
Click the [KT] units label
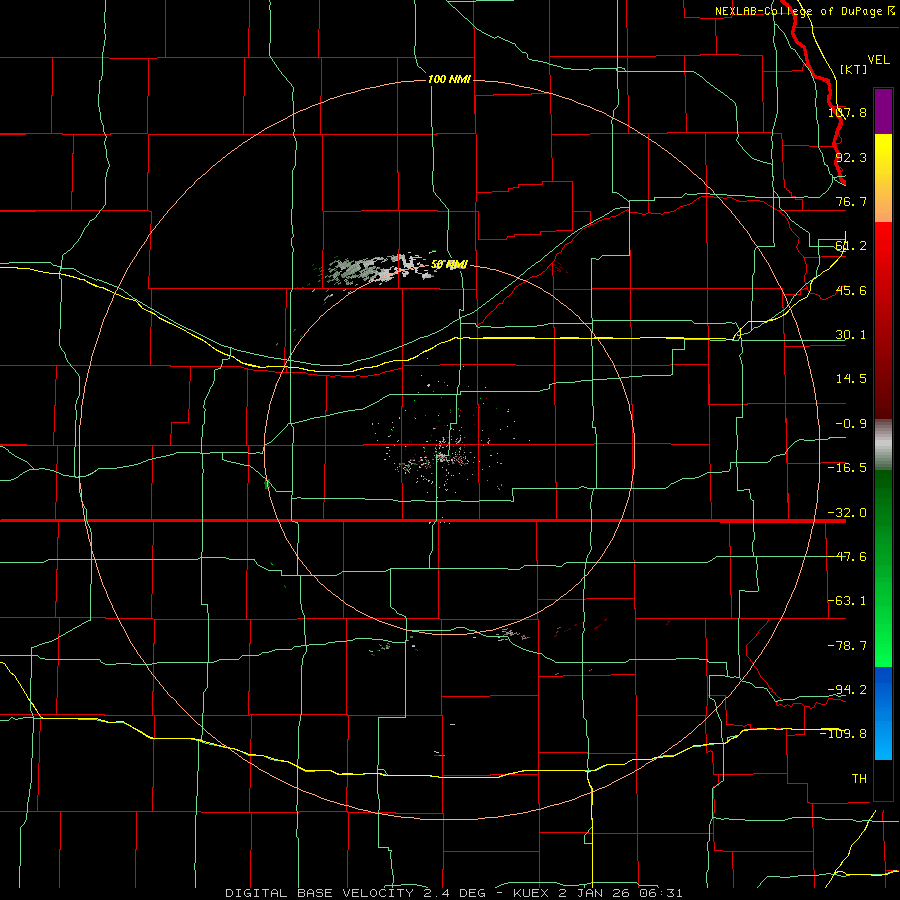[x=854, y=69]
